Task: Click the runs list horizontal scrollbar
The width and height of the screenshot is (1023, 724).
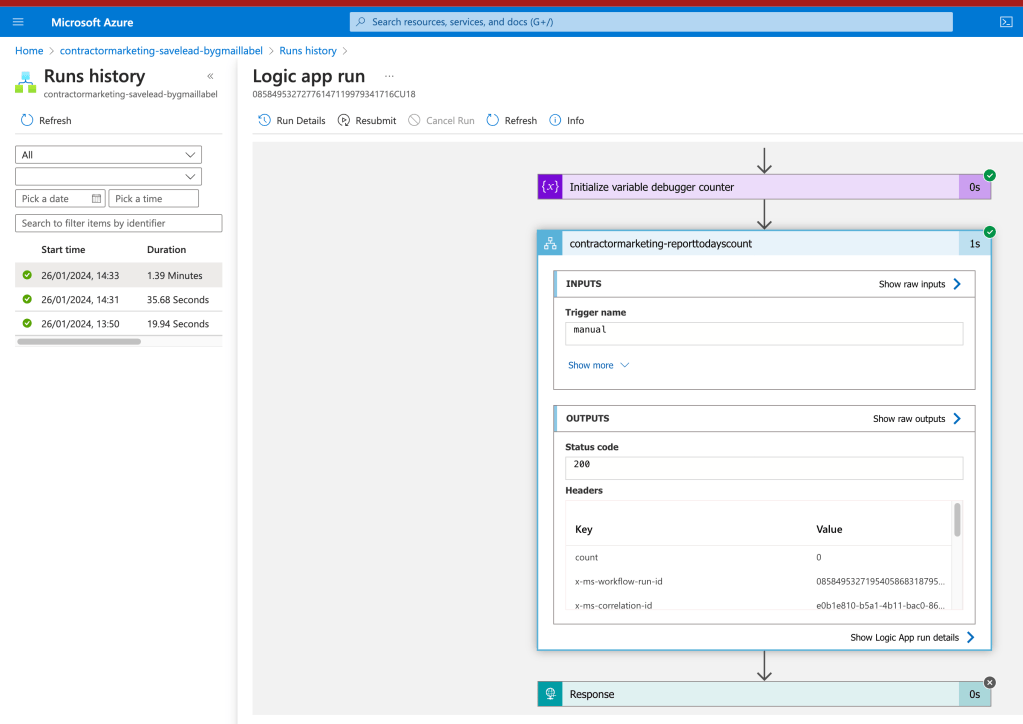Action: pyautogui.click(x=79, y=341)
